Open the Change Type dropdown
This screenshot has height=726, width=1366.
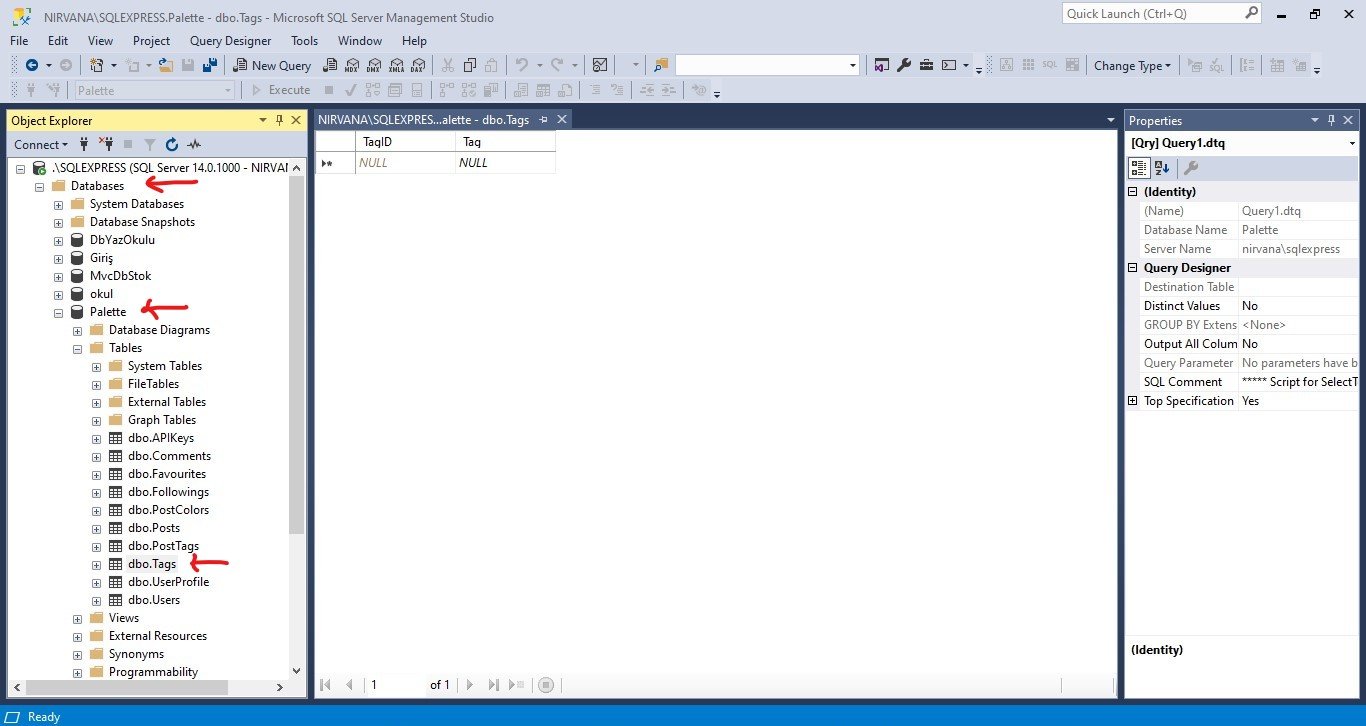click(x=1132, y=65)
